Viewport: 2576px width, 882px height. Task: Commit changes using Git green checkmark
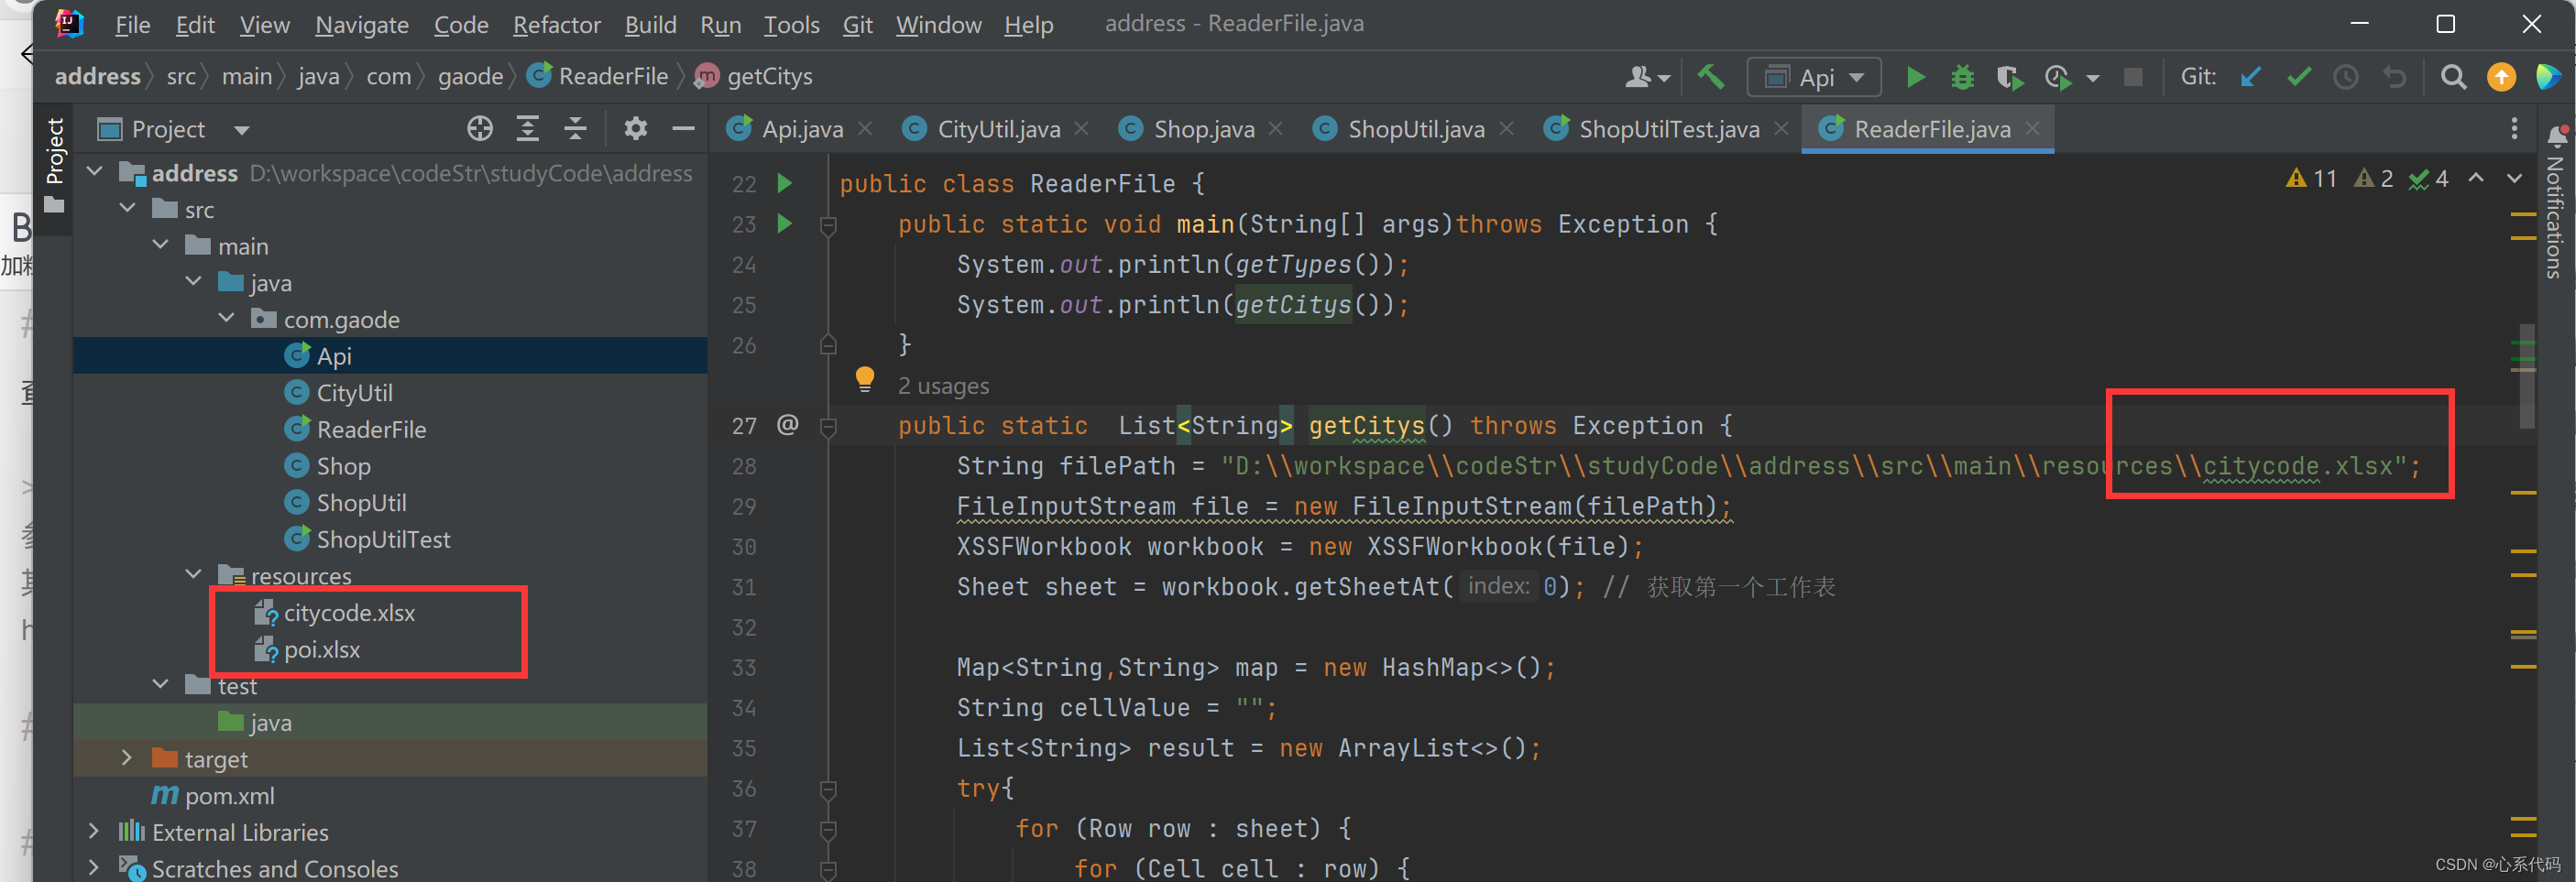2298,77
